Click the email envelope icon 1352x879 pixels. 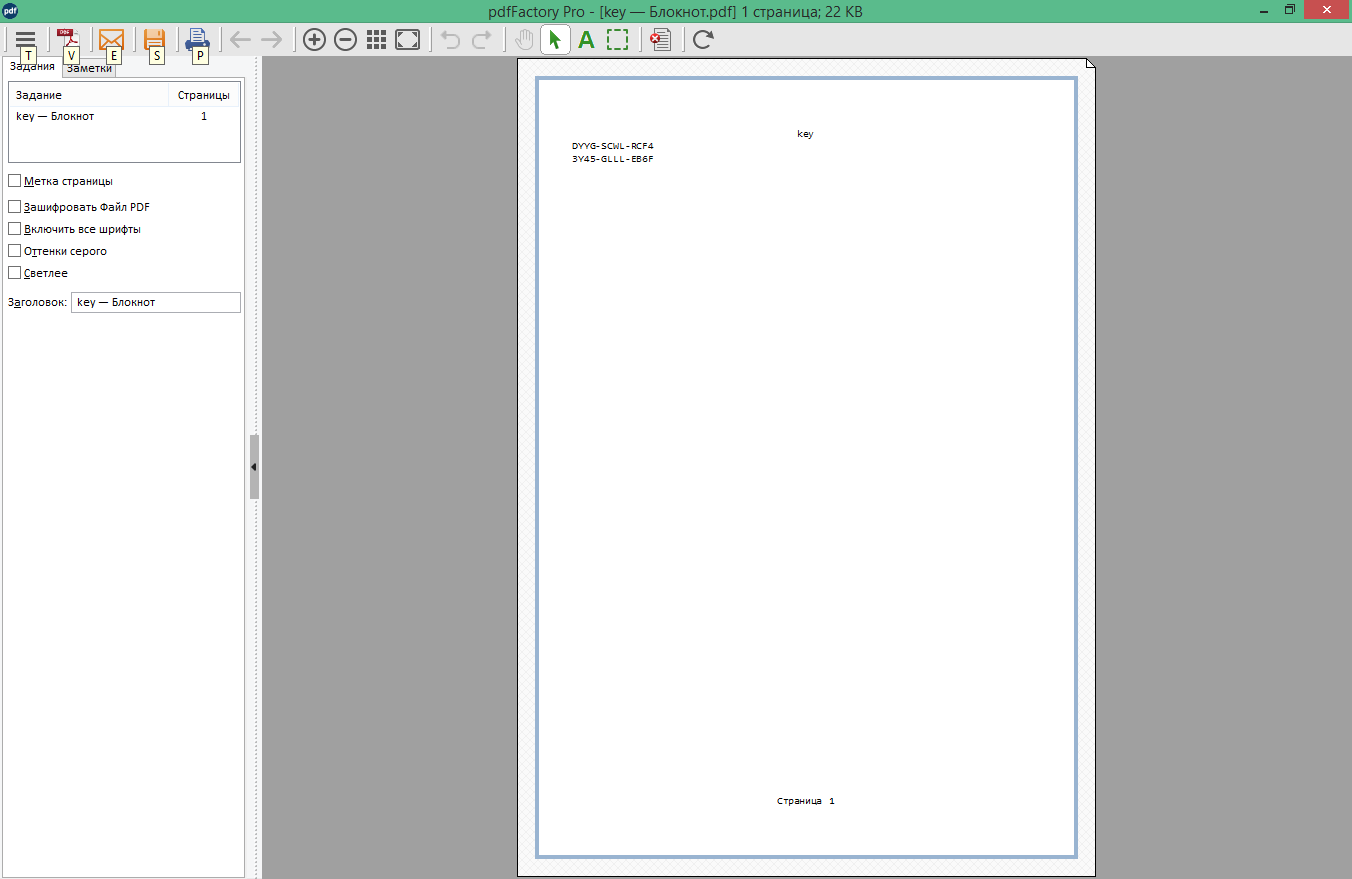tap(111, 39)
